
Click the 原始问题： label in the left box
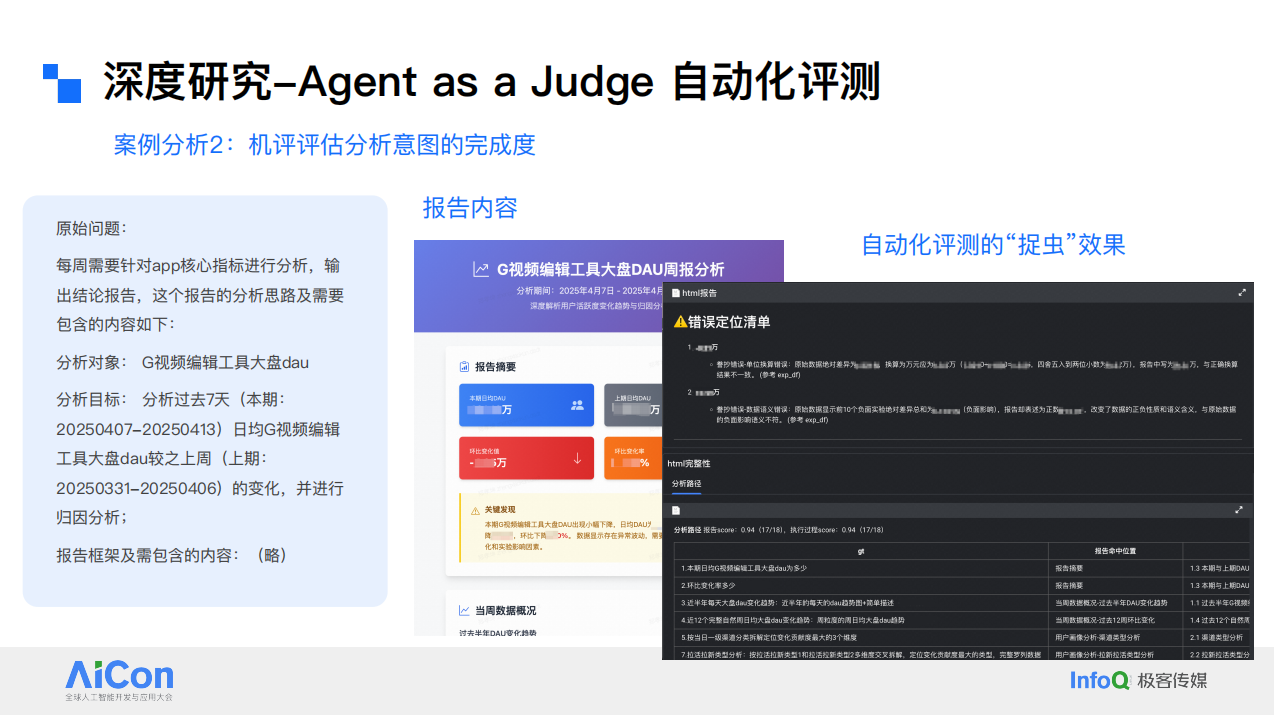tap(92, 228)
